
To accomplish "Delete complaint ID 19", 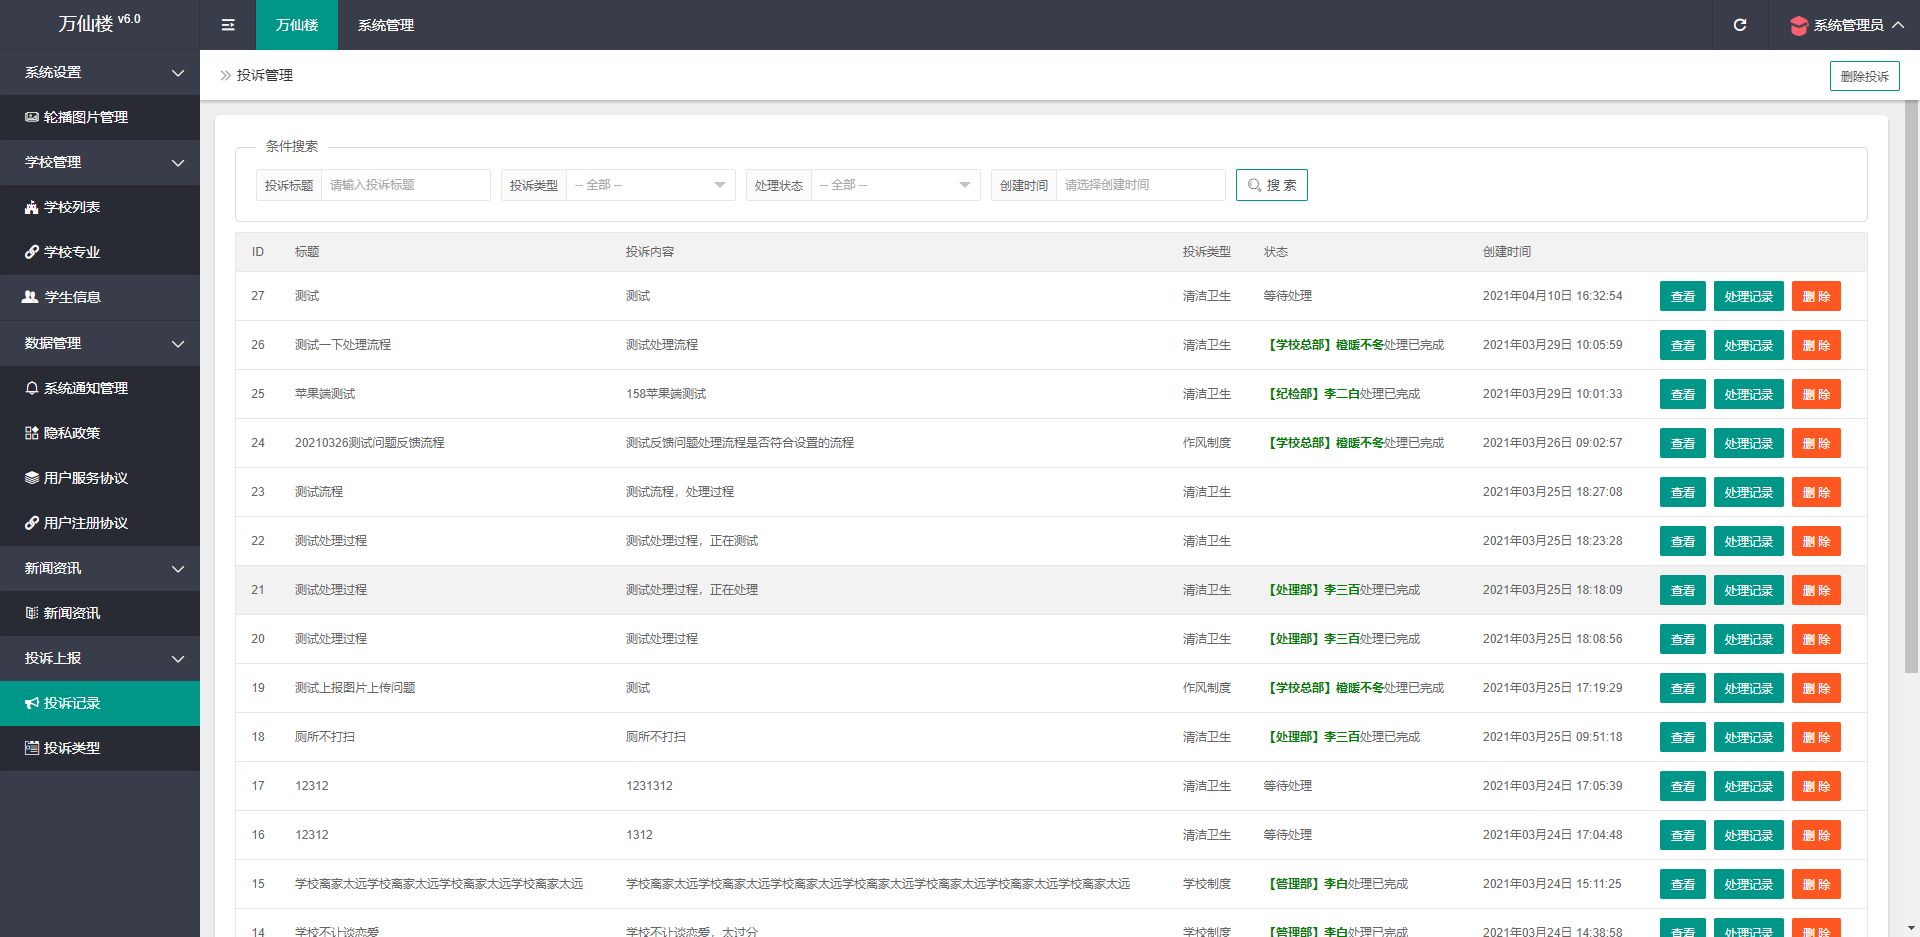I will tap(1816, 688).
